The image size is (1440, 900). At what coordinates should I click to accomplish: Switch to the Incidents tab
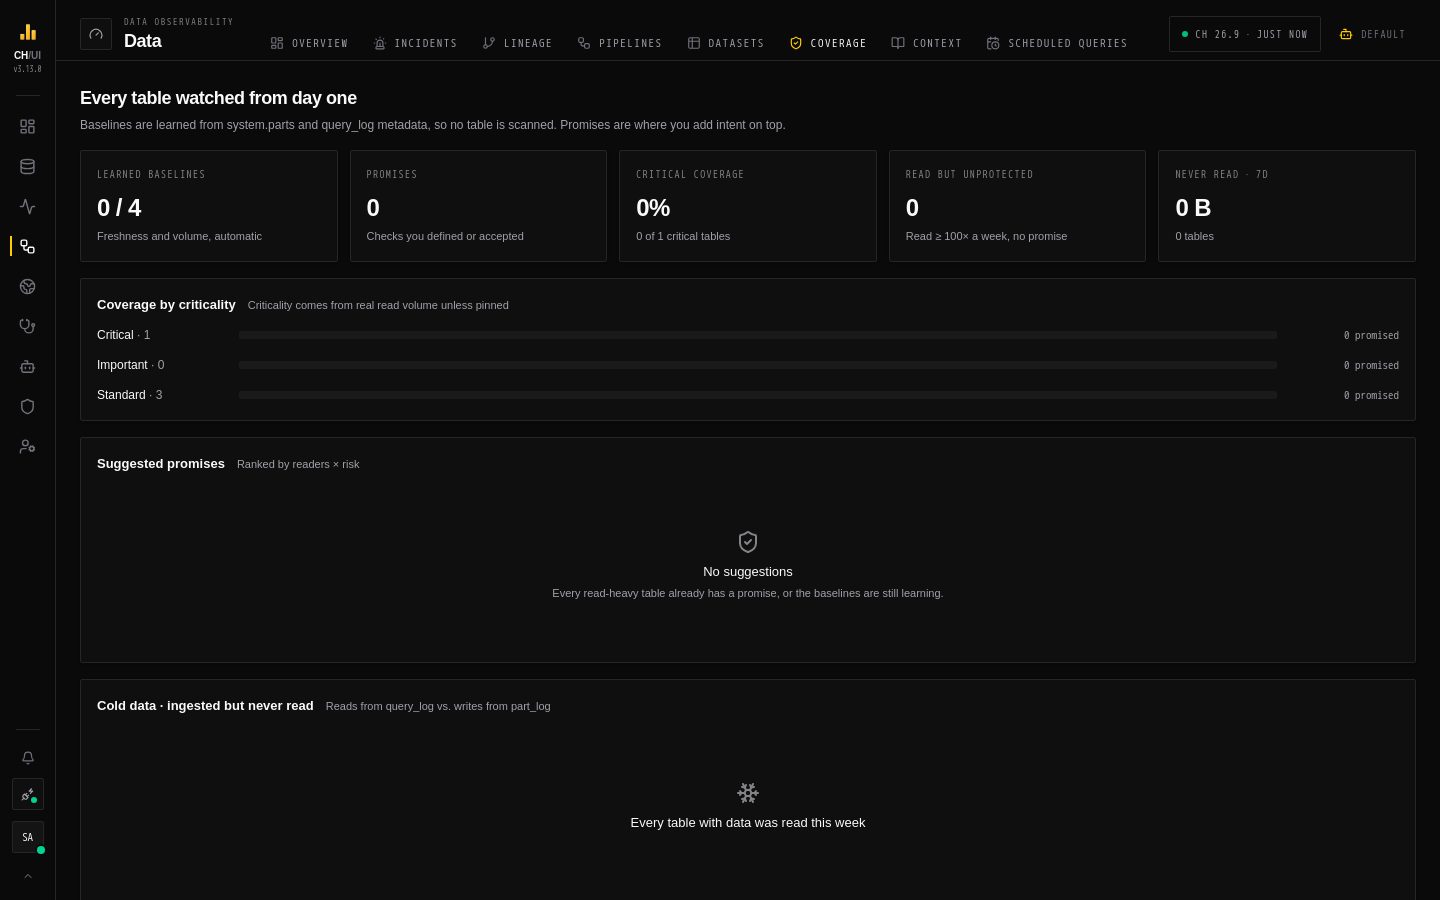coord(415,43)
